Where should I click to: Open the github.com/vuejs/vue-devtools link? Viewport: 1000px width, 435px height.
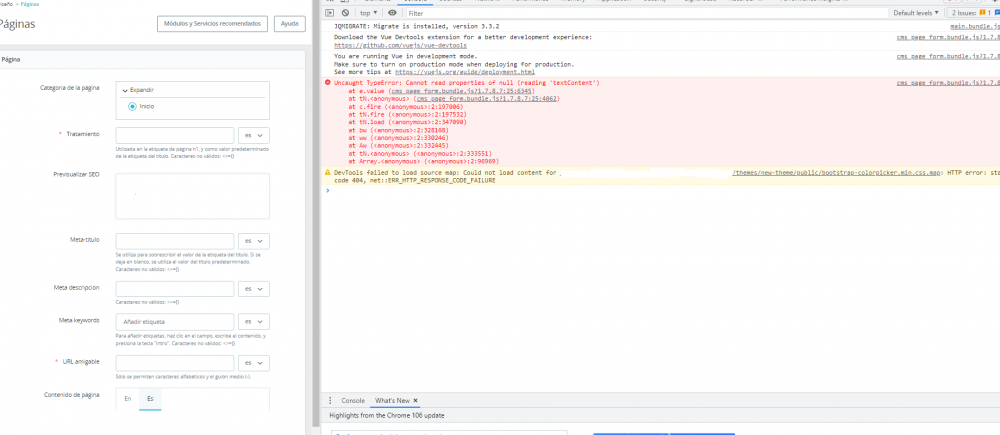[401, 45]
